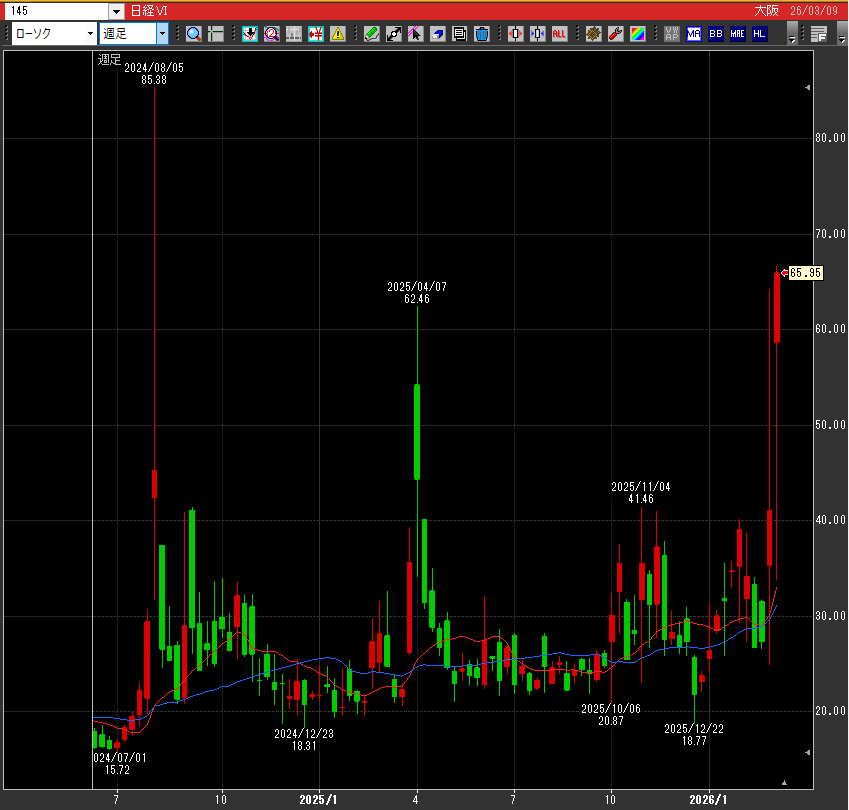Click the candle narrow (blue arrows) icon
Screen dimensions: 849x810
click(x=537, y=34)
